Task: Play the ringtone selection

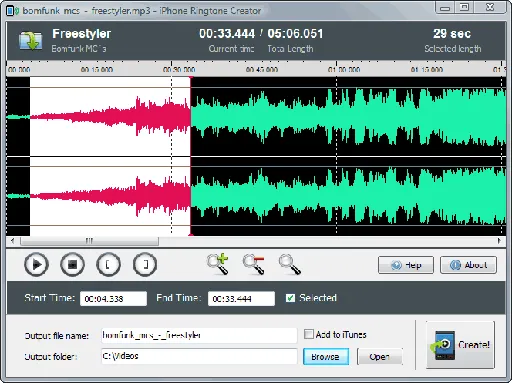Action: (x=36, y=265)
